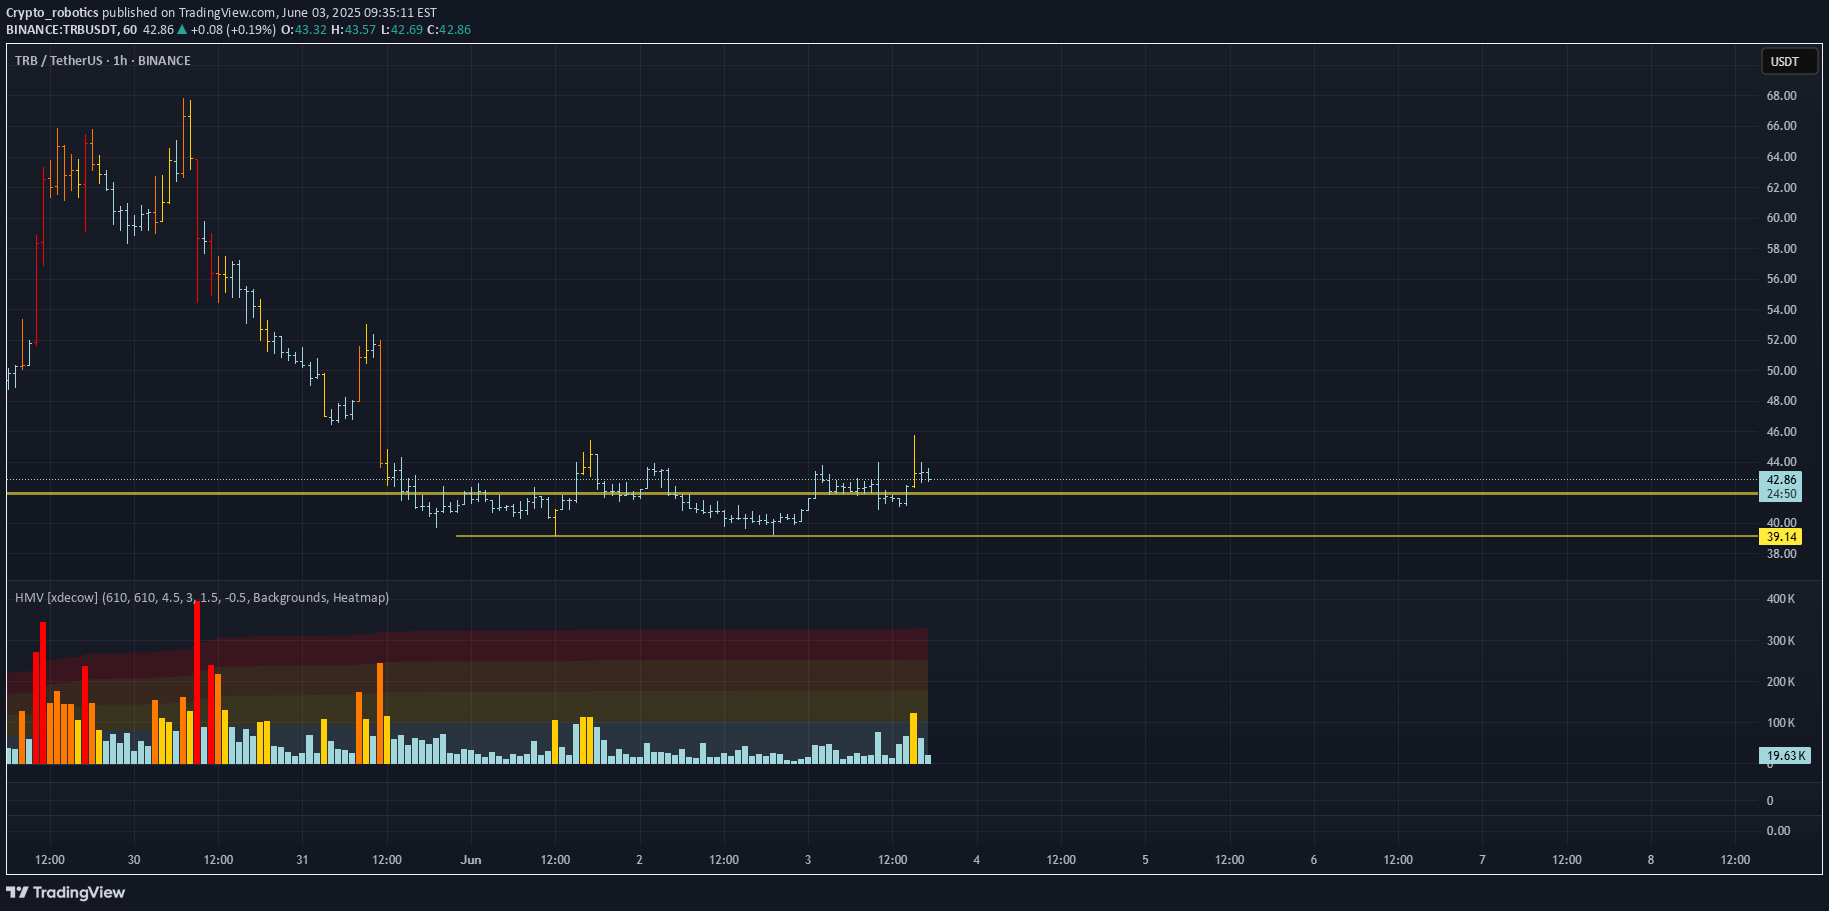Click the 200K volume axis label
The image size is (1829, 911).
(1780, 682)
